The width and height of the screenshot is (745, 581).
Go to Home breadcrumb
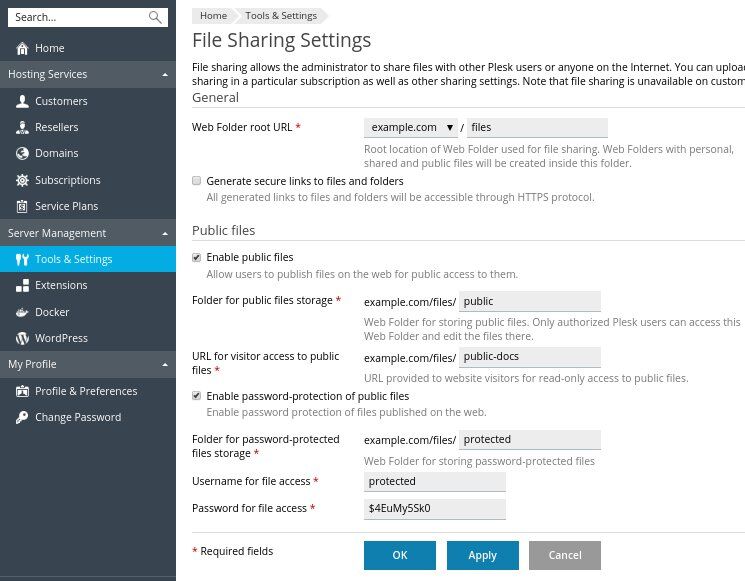(x=213, y=16)
